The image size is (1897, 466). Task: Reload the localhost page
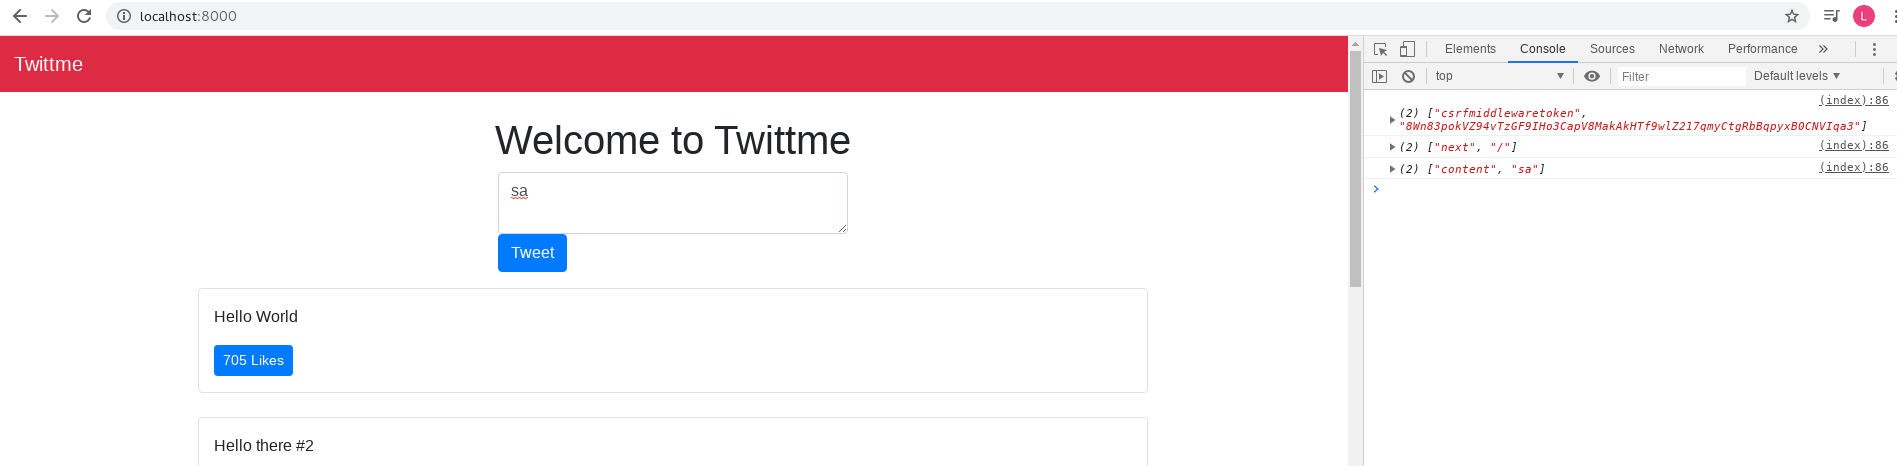[x=84, y=16]
